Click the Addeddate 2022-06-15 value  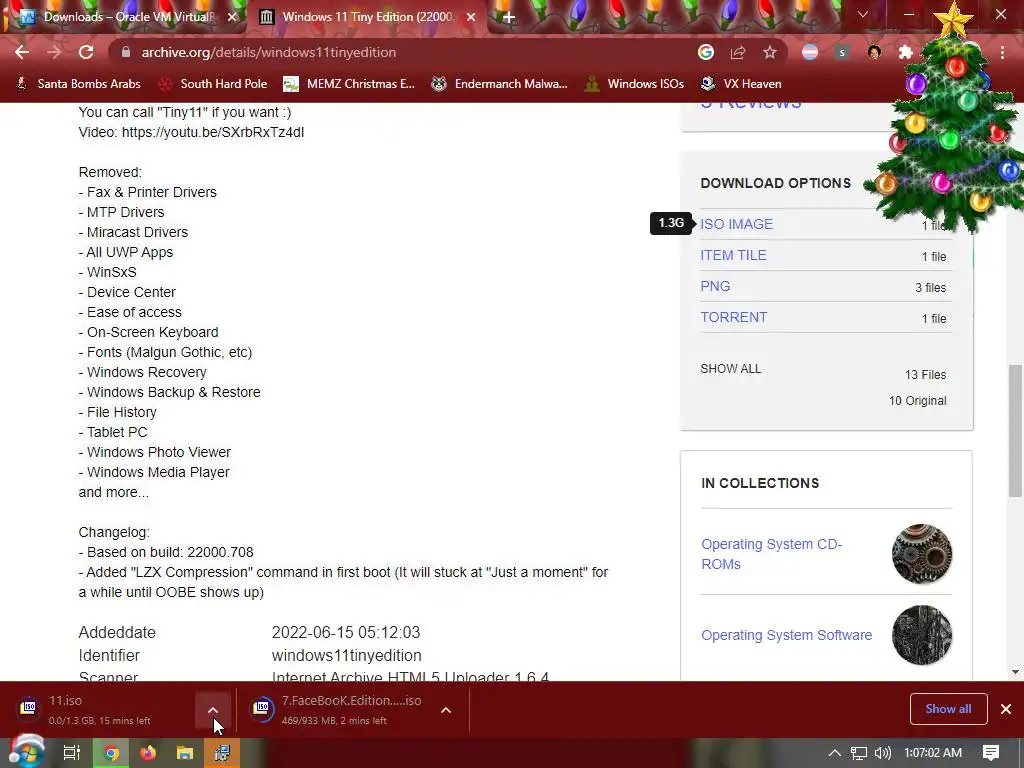345,632
